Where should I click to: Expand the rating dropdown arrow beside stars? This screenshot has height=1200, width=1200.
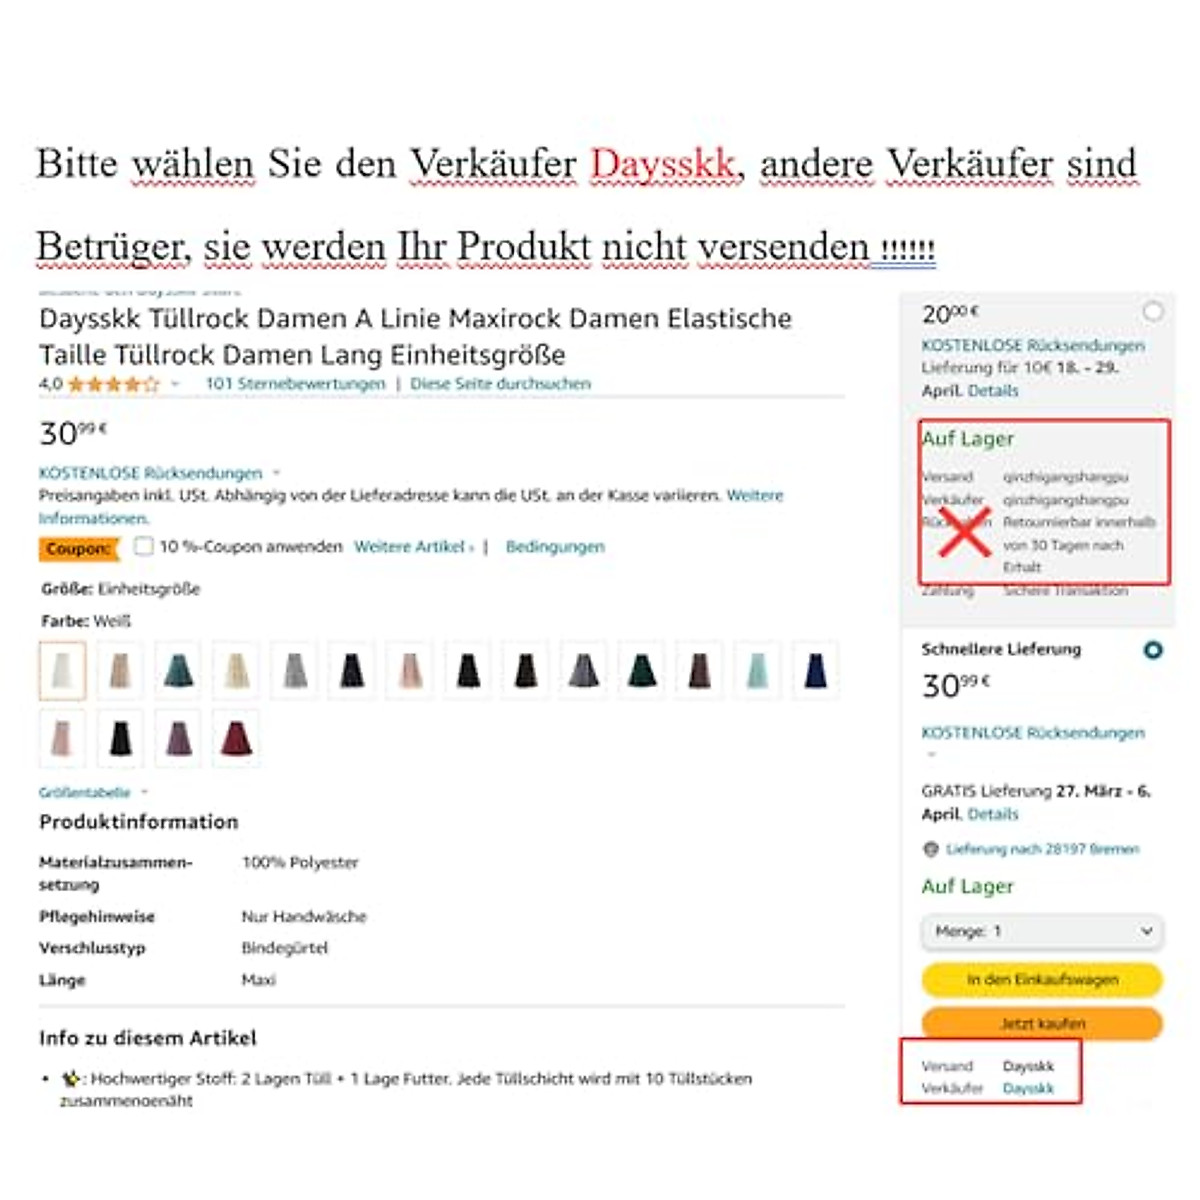(x=176, y=384)
